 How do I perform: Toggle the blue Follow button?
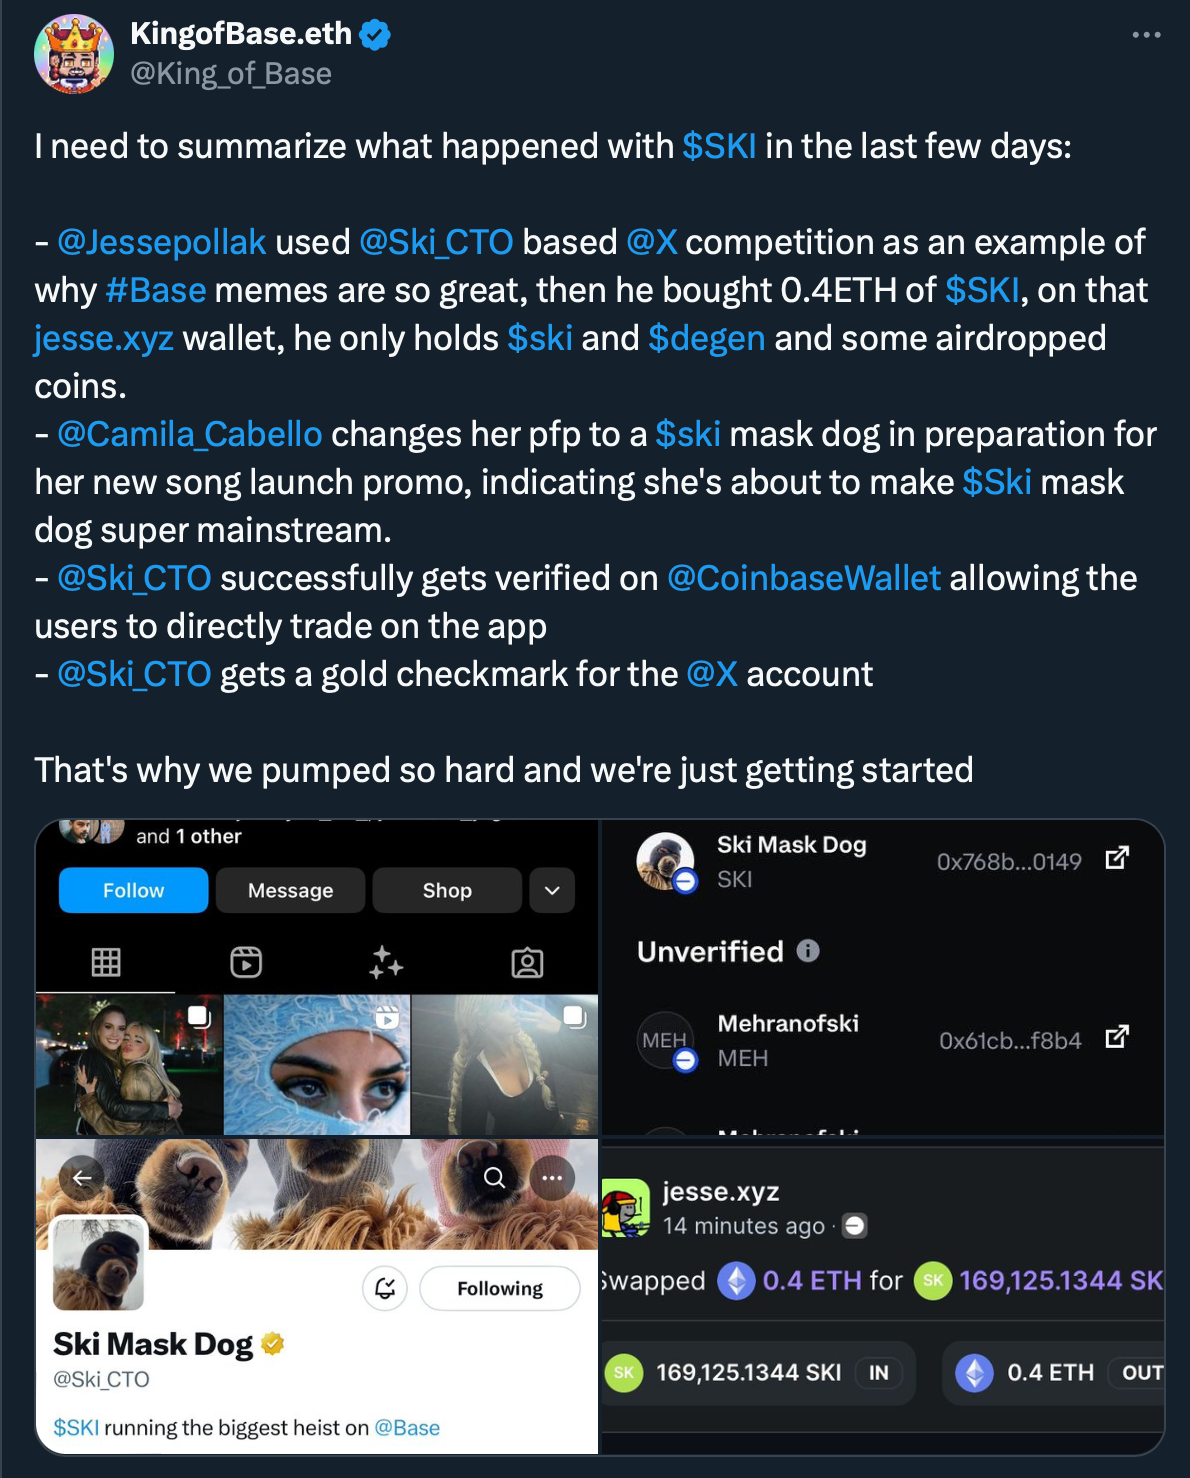tap(134, 890)
